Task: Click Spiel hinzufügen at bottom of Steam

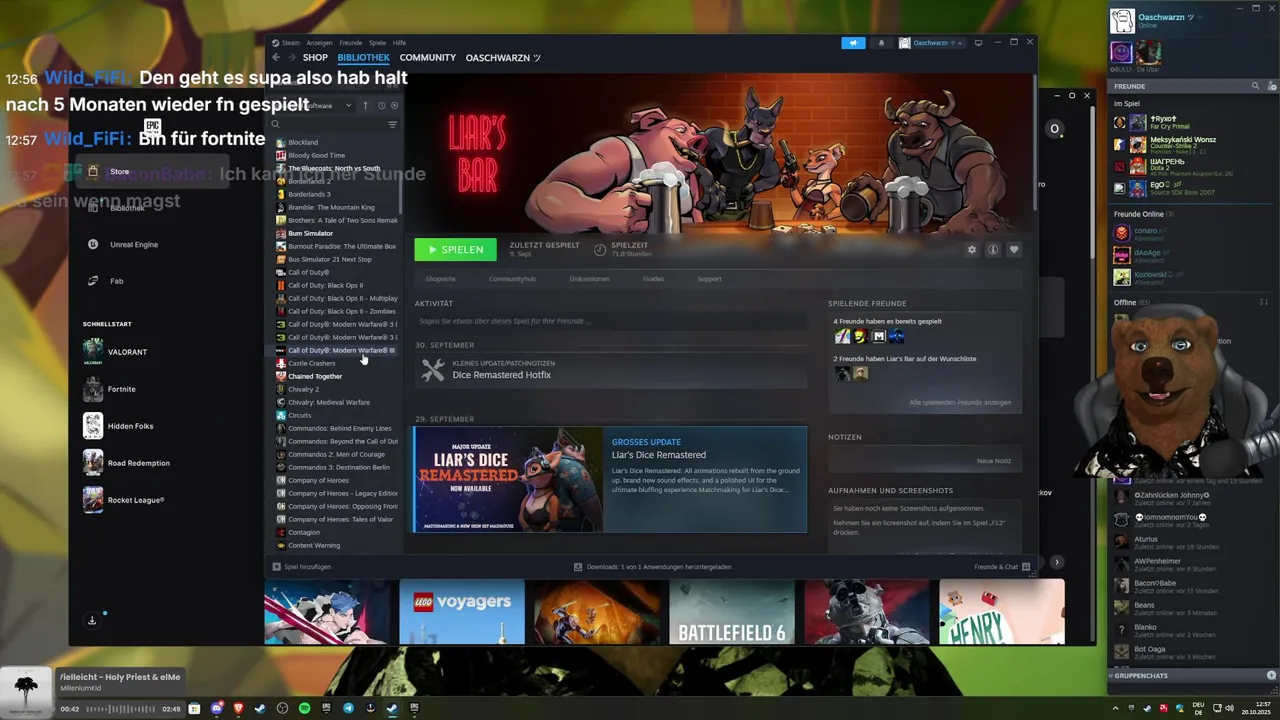Action: click(301, 567)
